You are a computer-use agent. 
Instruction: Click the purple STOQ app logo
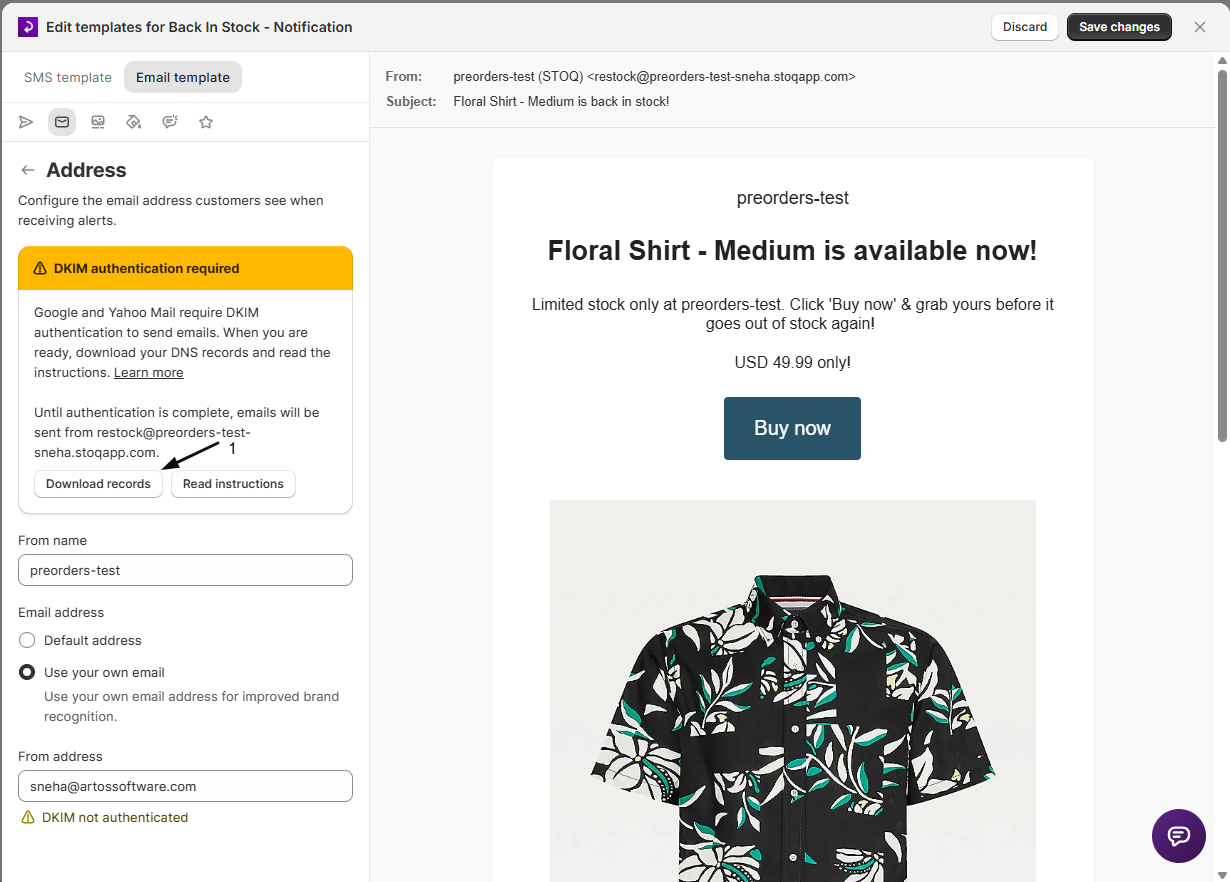click(28, 27)
